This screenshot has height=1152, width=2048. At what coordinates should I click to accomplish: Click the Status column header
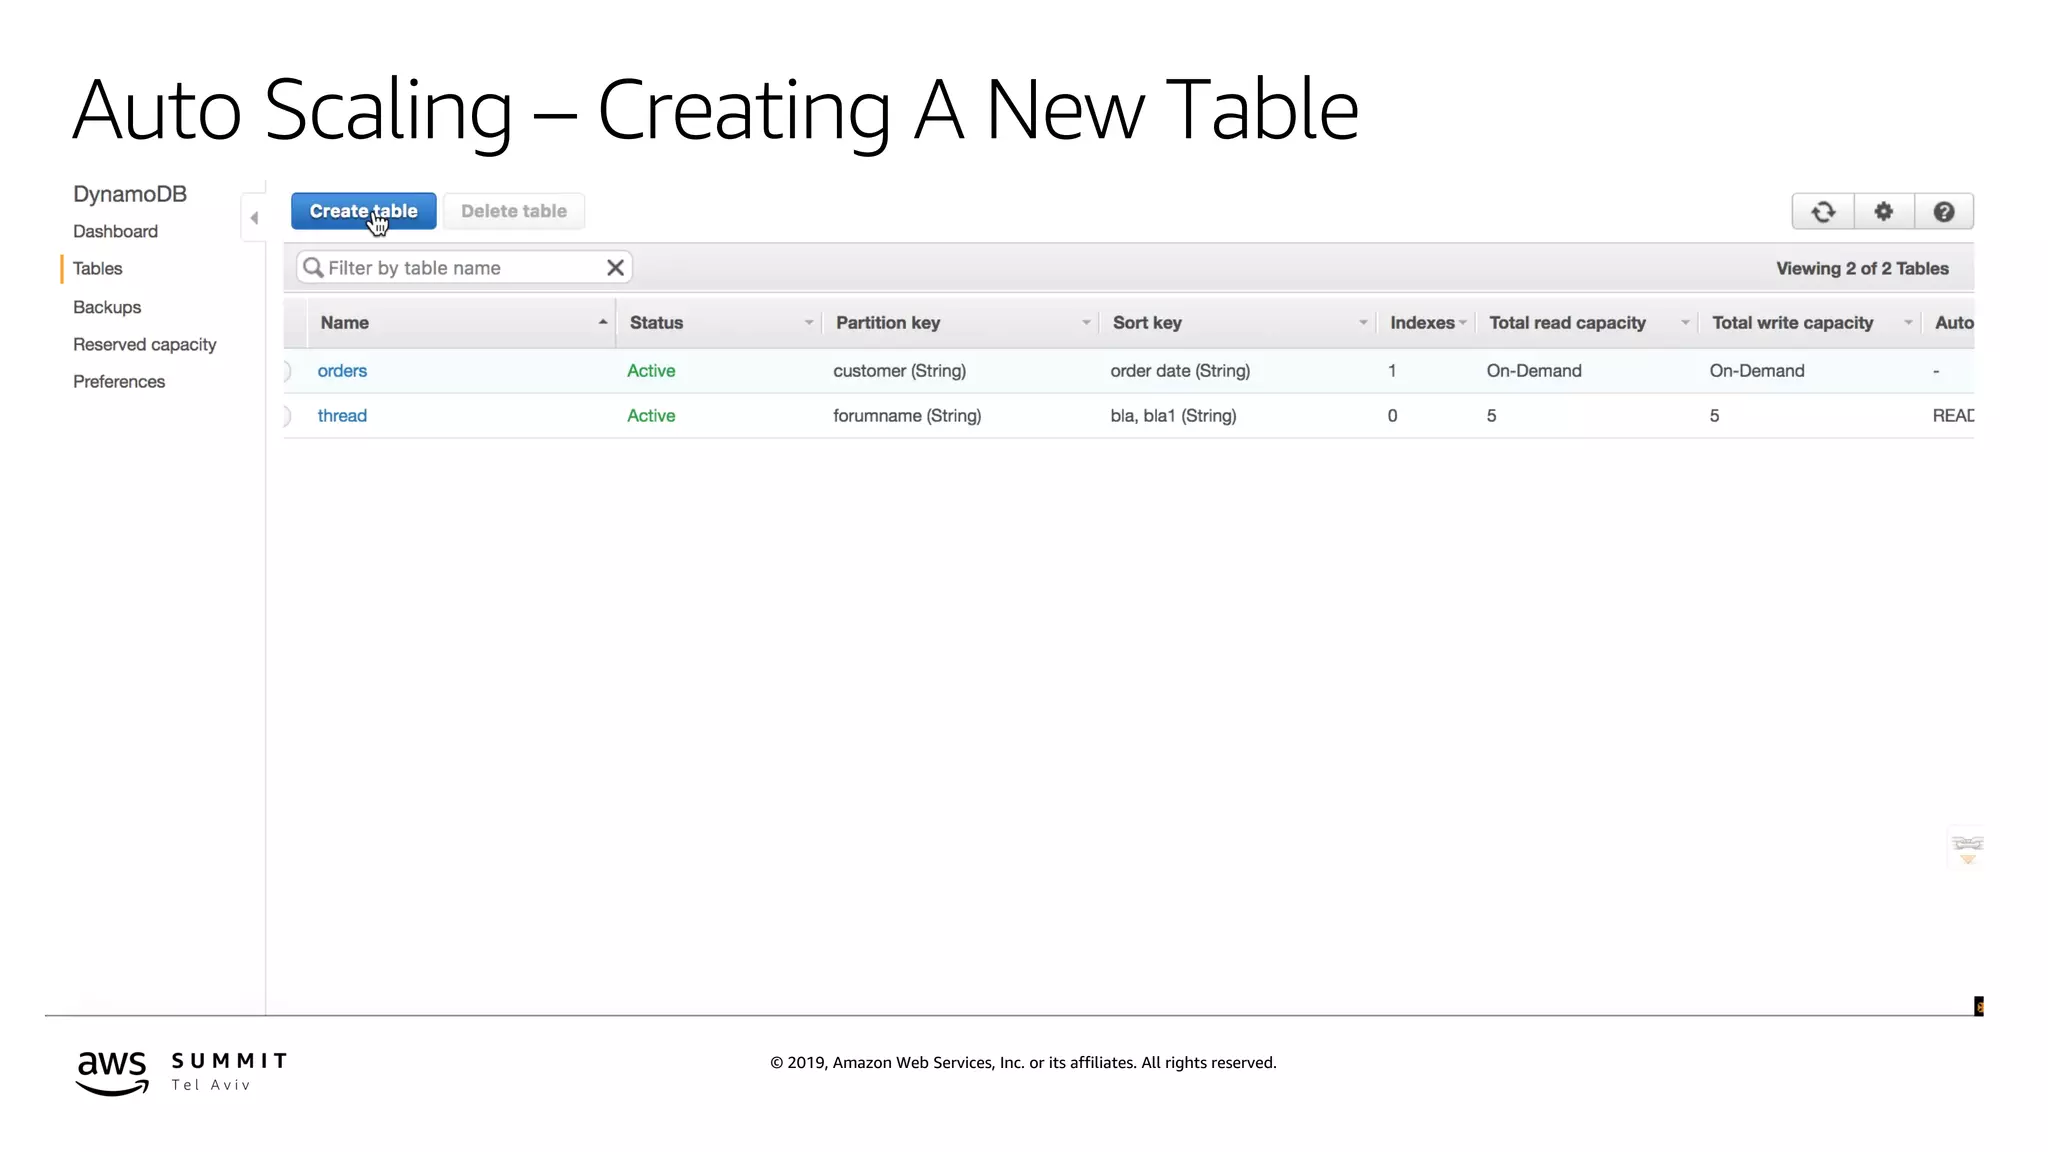656,323
